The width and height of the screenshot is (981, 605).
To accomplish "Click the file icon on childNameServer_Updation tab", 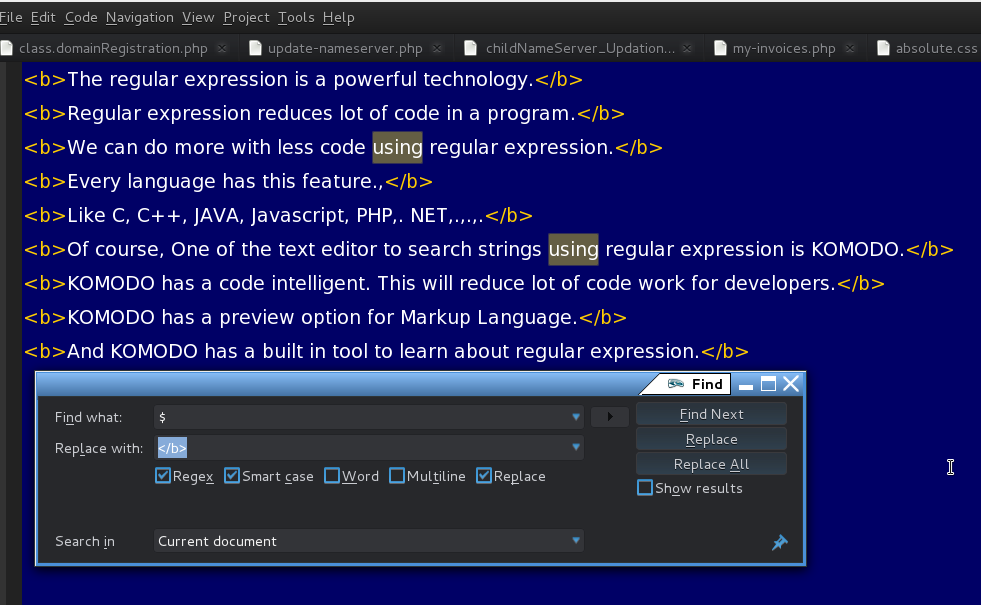I will [x=470, y=48].
